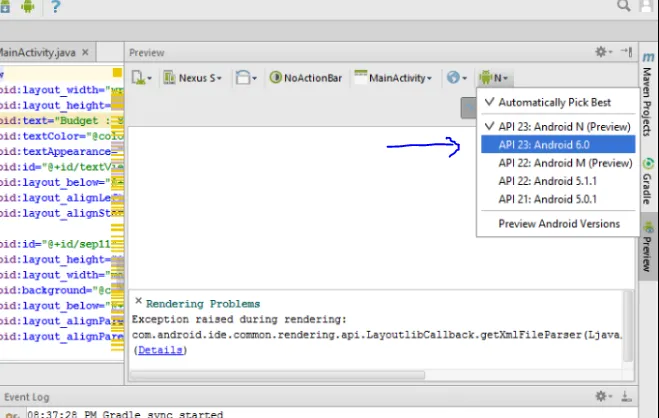Choose device from Nexus S dropdown
The height and width of the screenshot is (418, 659).
click(x=192, y=78)
